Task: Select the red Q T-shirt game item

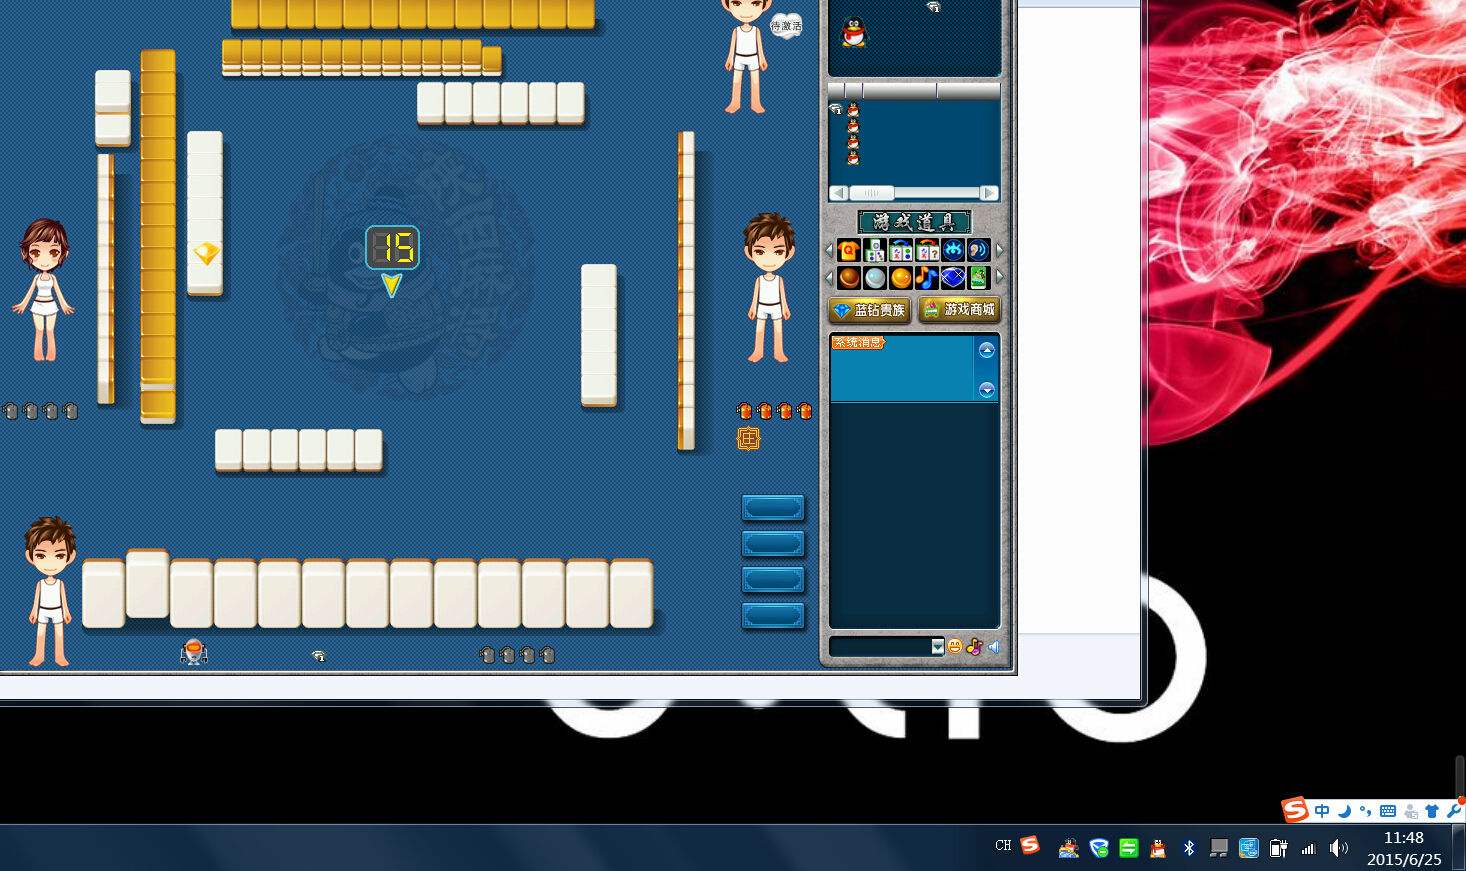Action: tap(849, 250)
